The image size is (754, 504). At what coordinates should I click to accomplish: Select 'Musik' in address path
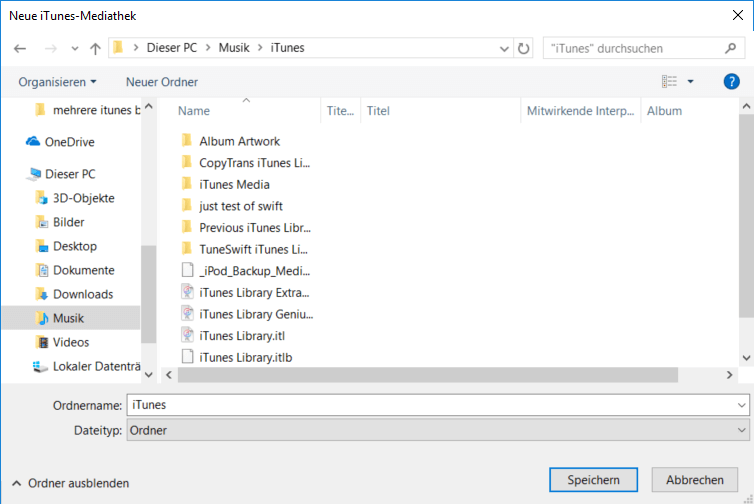click(234, 48)
